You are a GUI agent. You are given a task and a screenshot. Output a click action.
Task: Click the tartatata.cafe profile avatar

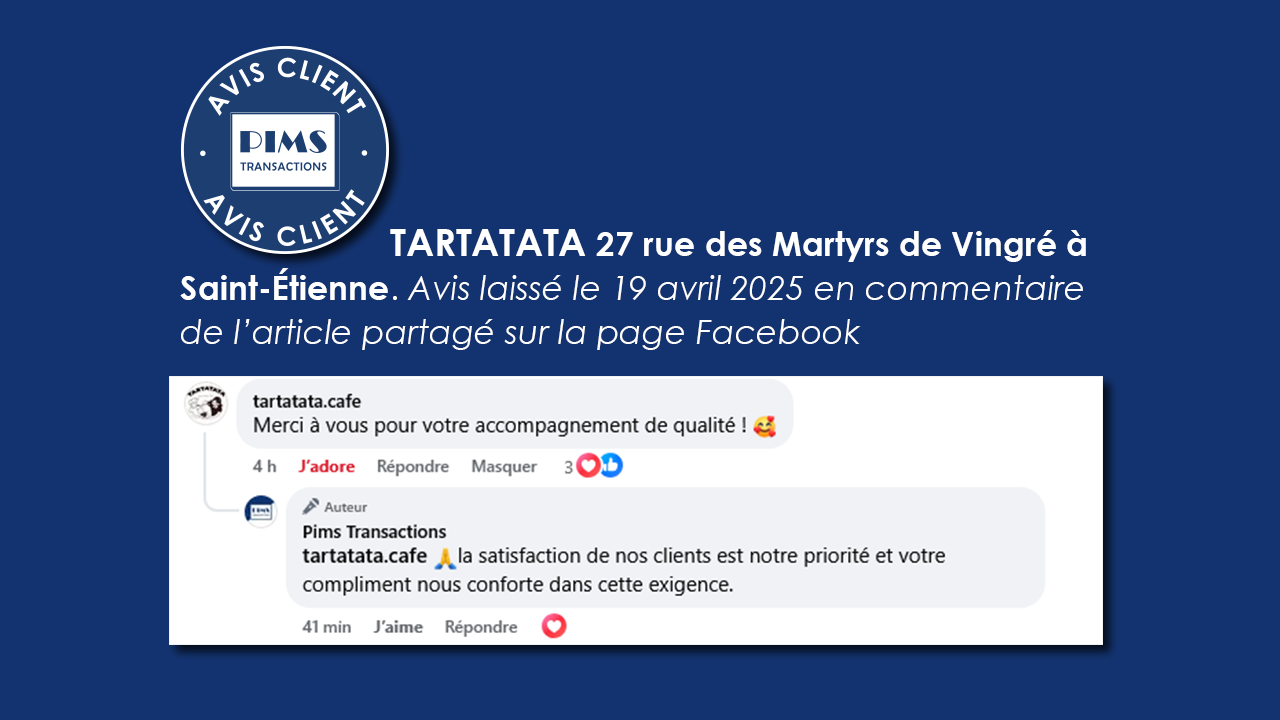(x=207, y=404)
